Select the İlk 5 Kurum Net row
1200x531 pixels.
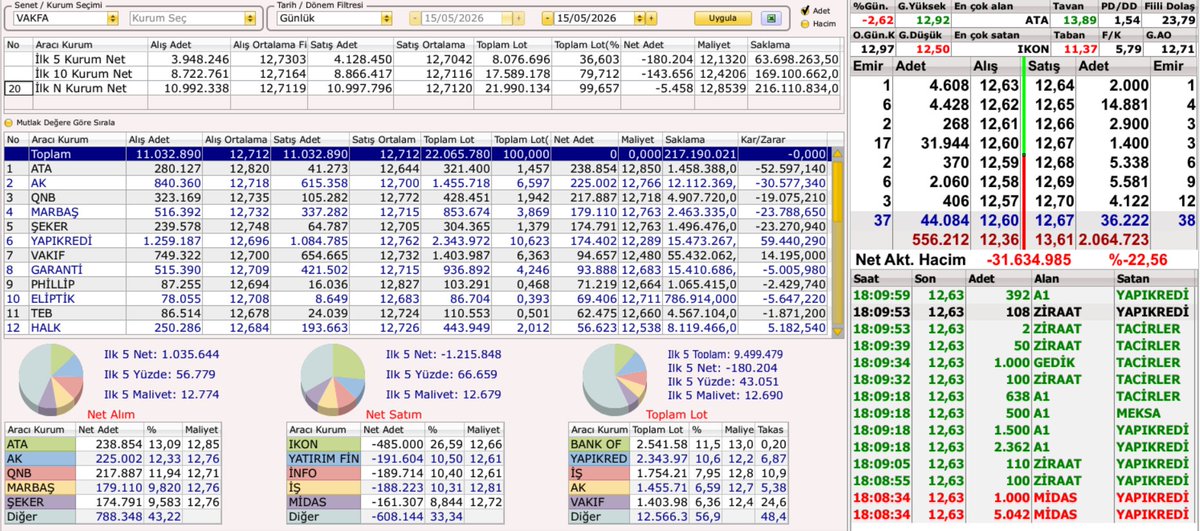point(420,59)
